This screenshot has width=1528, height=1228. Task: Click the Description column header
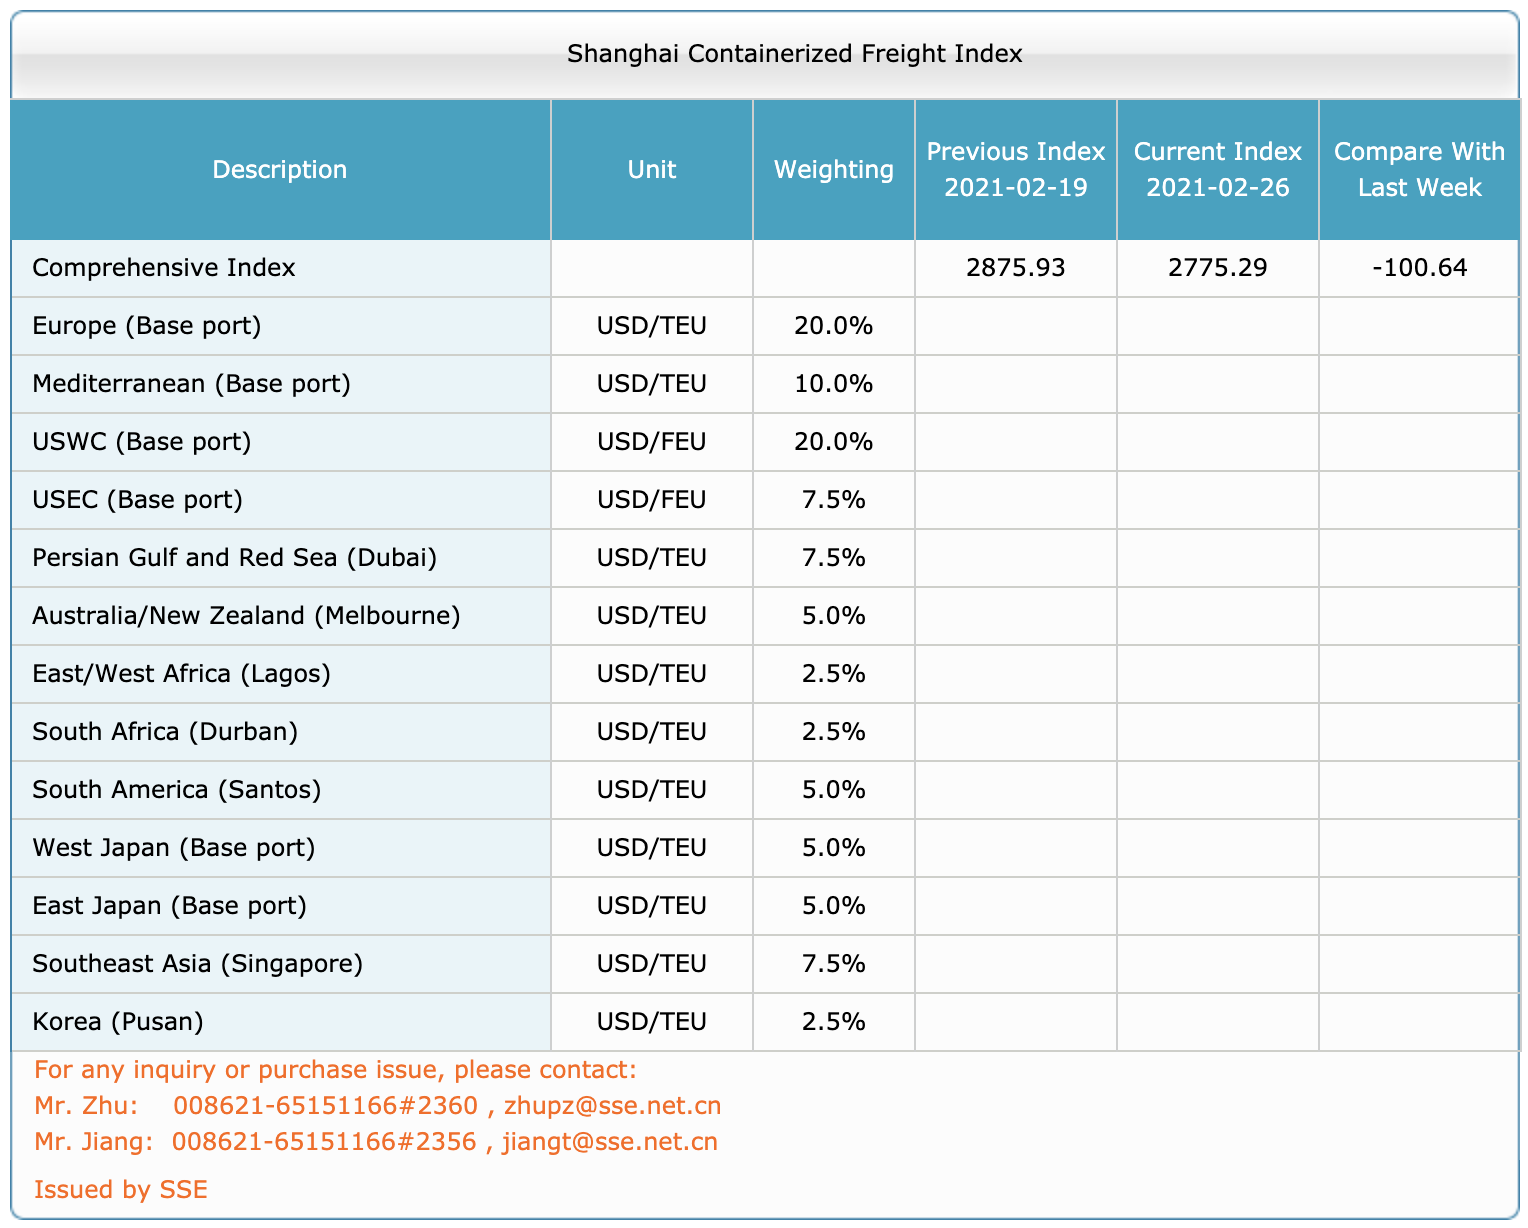(280, 170)
